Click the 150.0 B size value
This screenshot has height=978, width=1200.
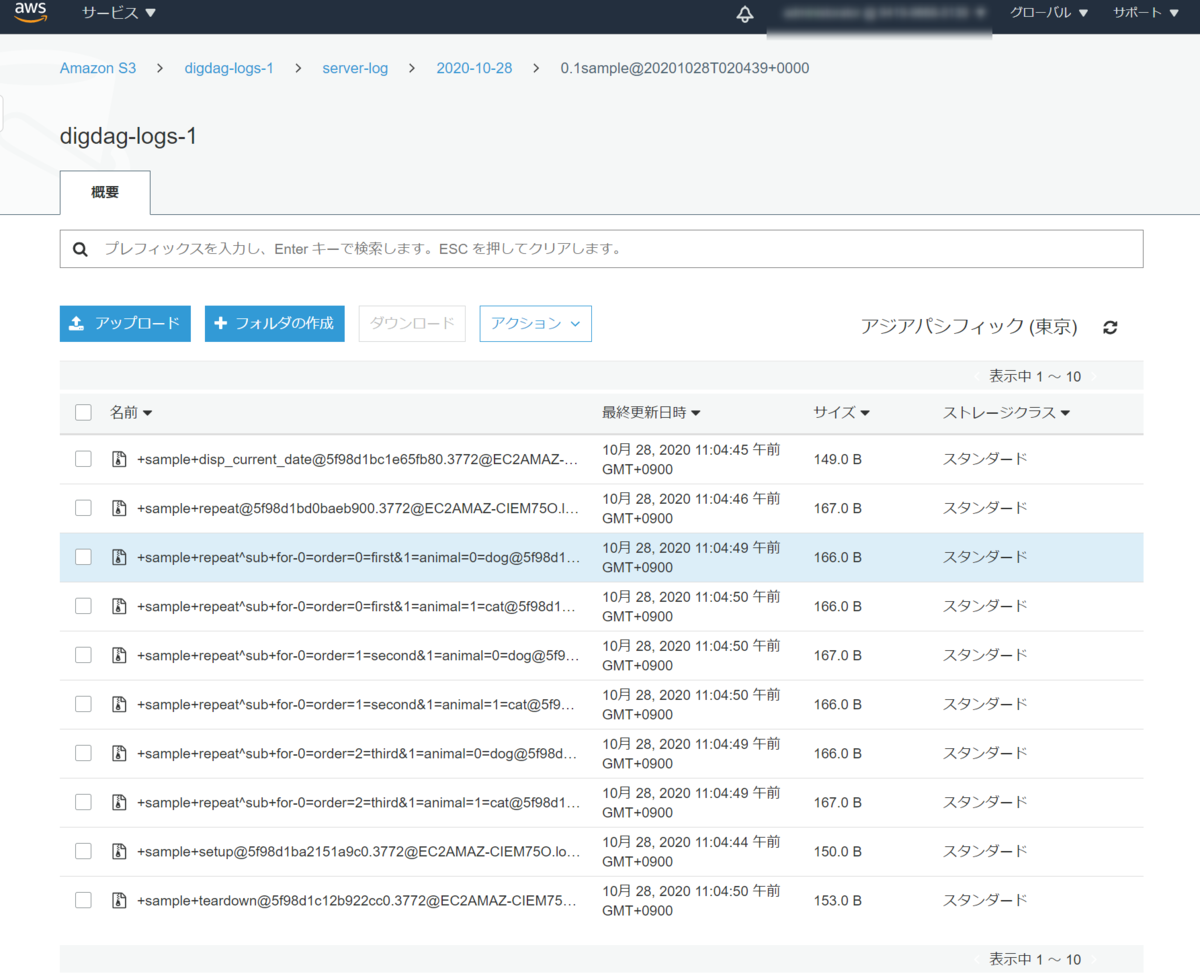838,851
